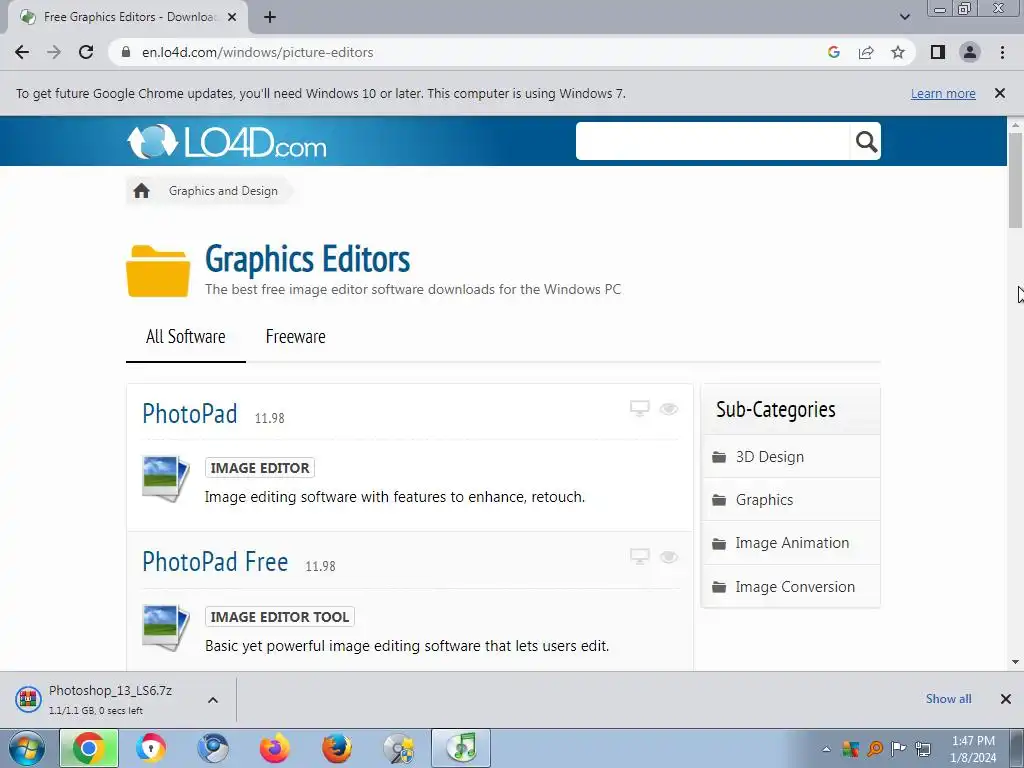
Task: Go to home via breadcrumb icon
Action: pyautogui.click(x=141, y=191)
